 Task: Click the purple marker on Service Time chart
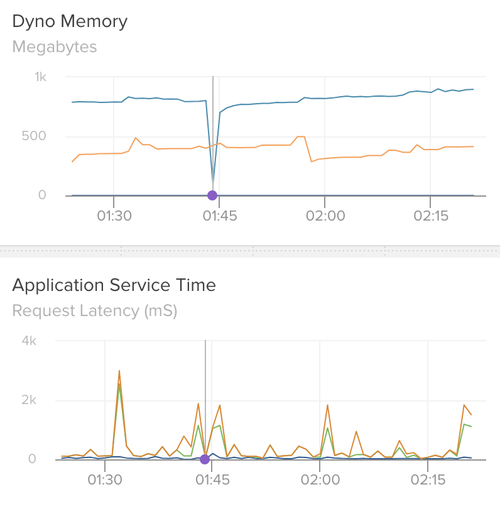205,459
